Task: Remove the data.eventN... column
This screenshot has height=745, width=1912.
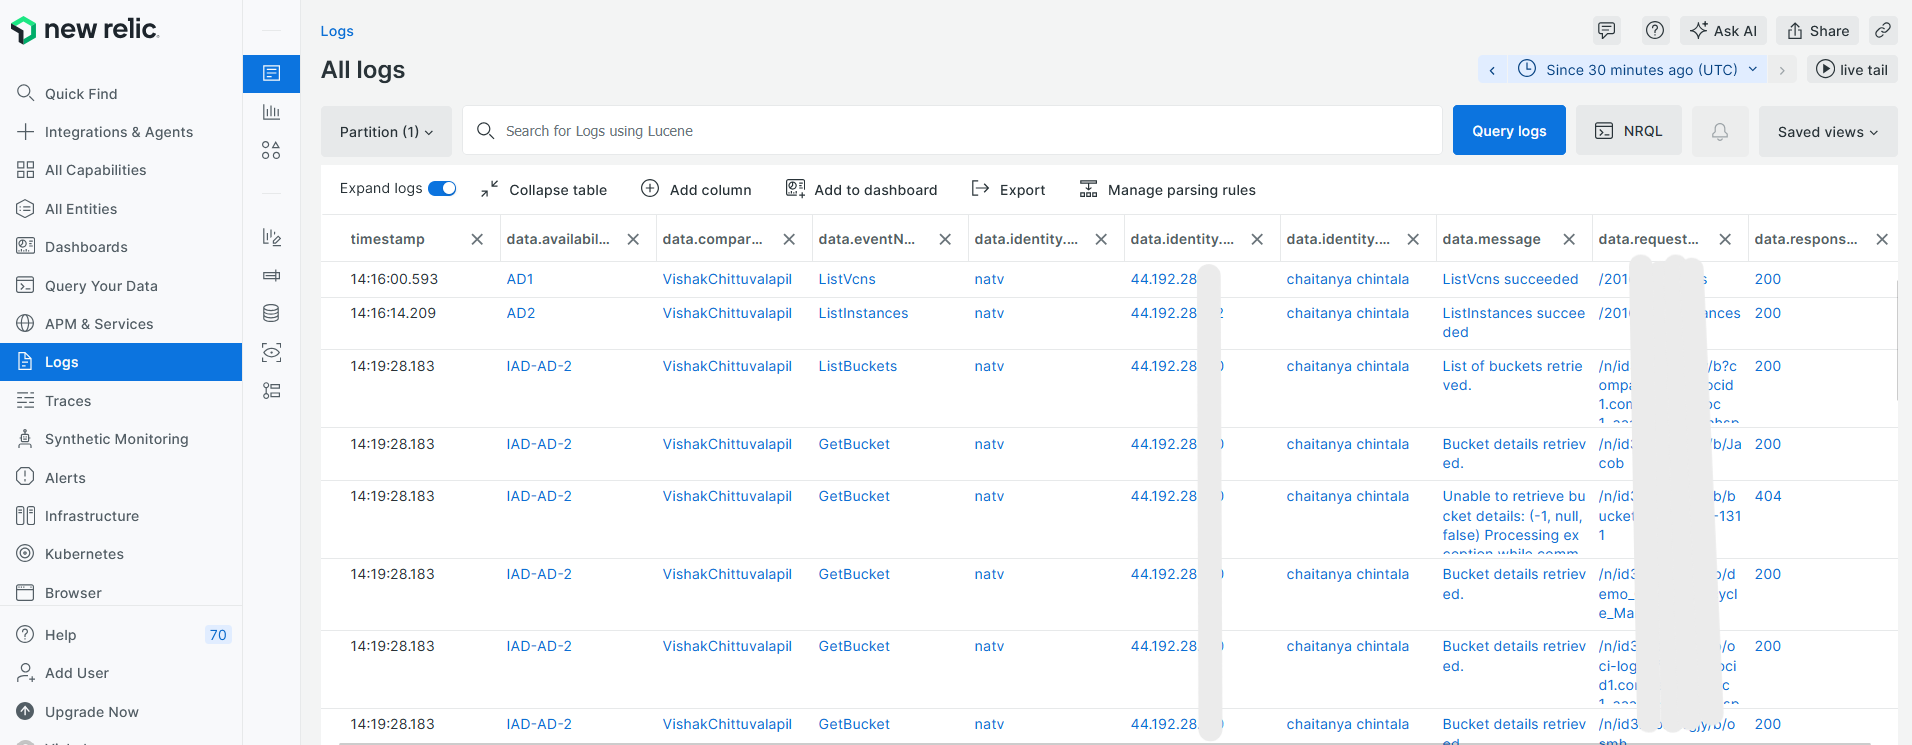Action: pos(945,239)
